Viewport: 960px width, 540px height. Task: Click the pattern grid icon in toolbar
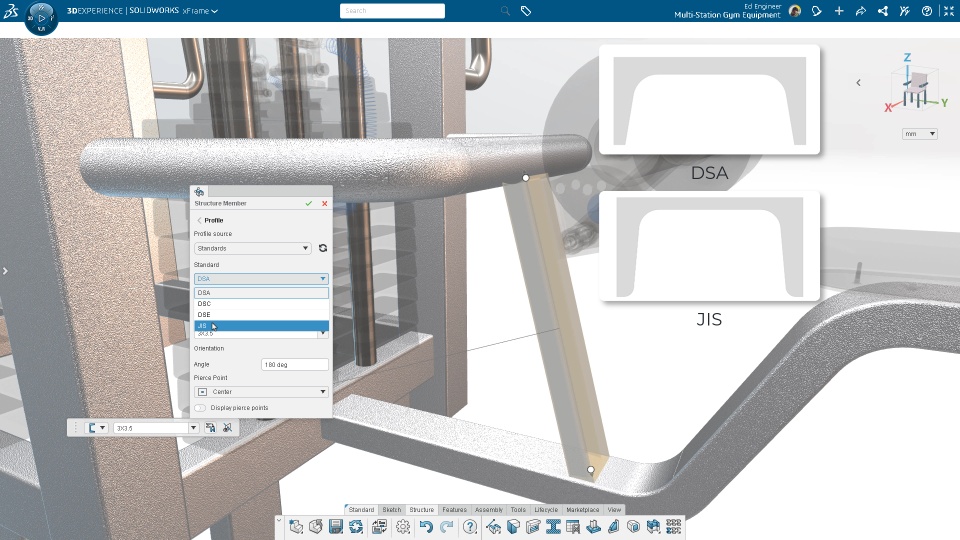click(673, 527)
